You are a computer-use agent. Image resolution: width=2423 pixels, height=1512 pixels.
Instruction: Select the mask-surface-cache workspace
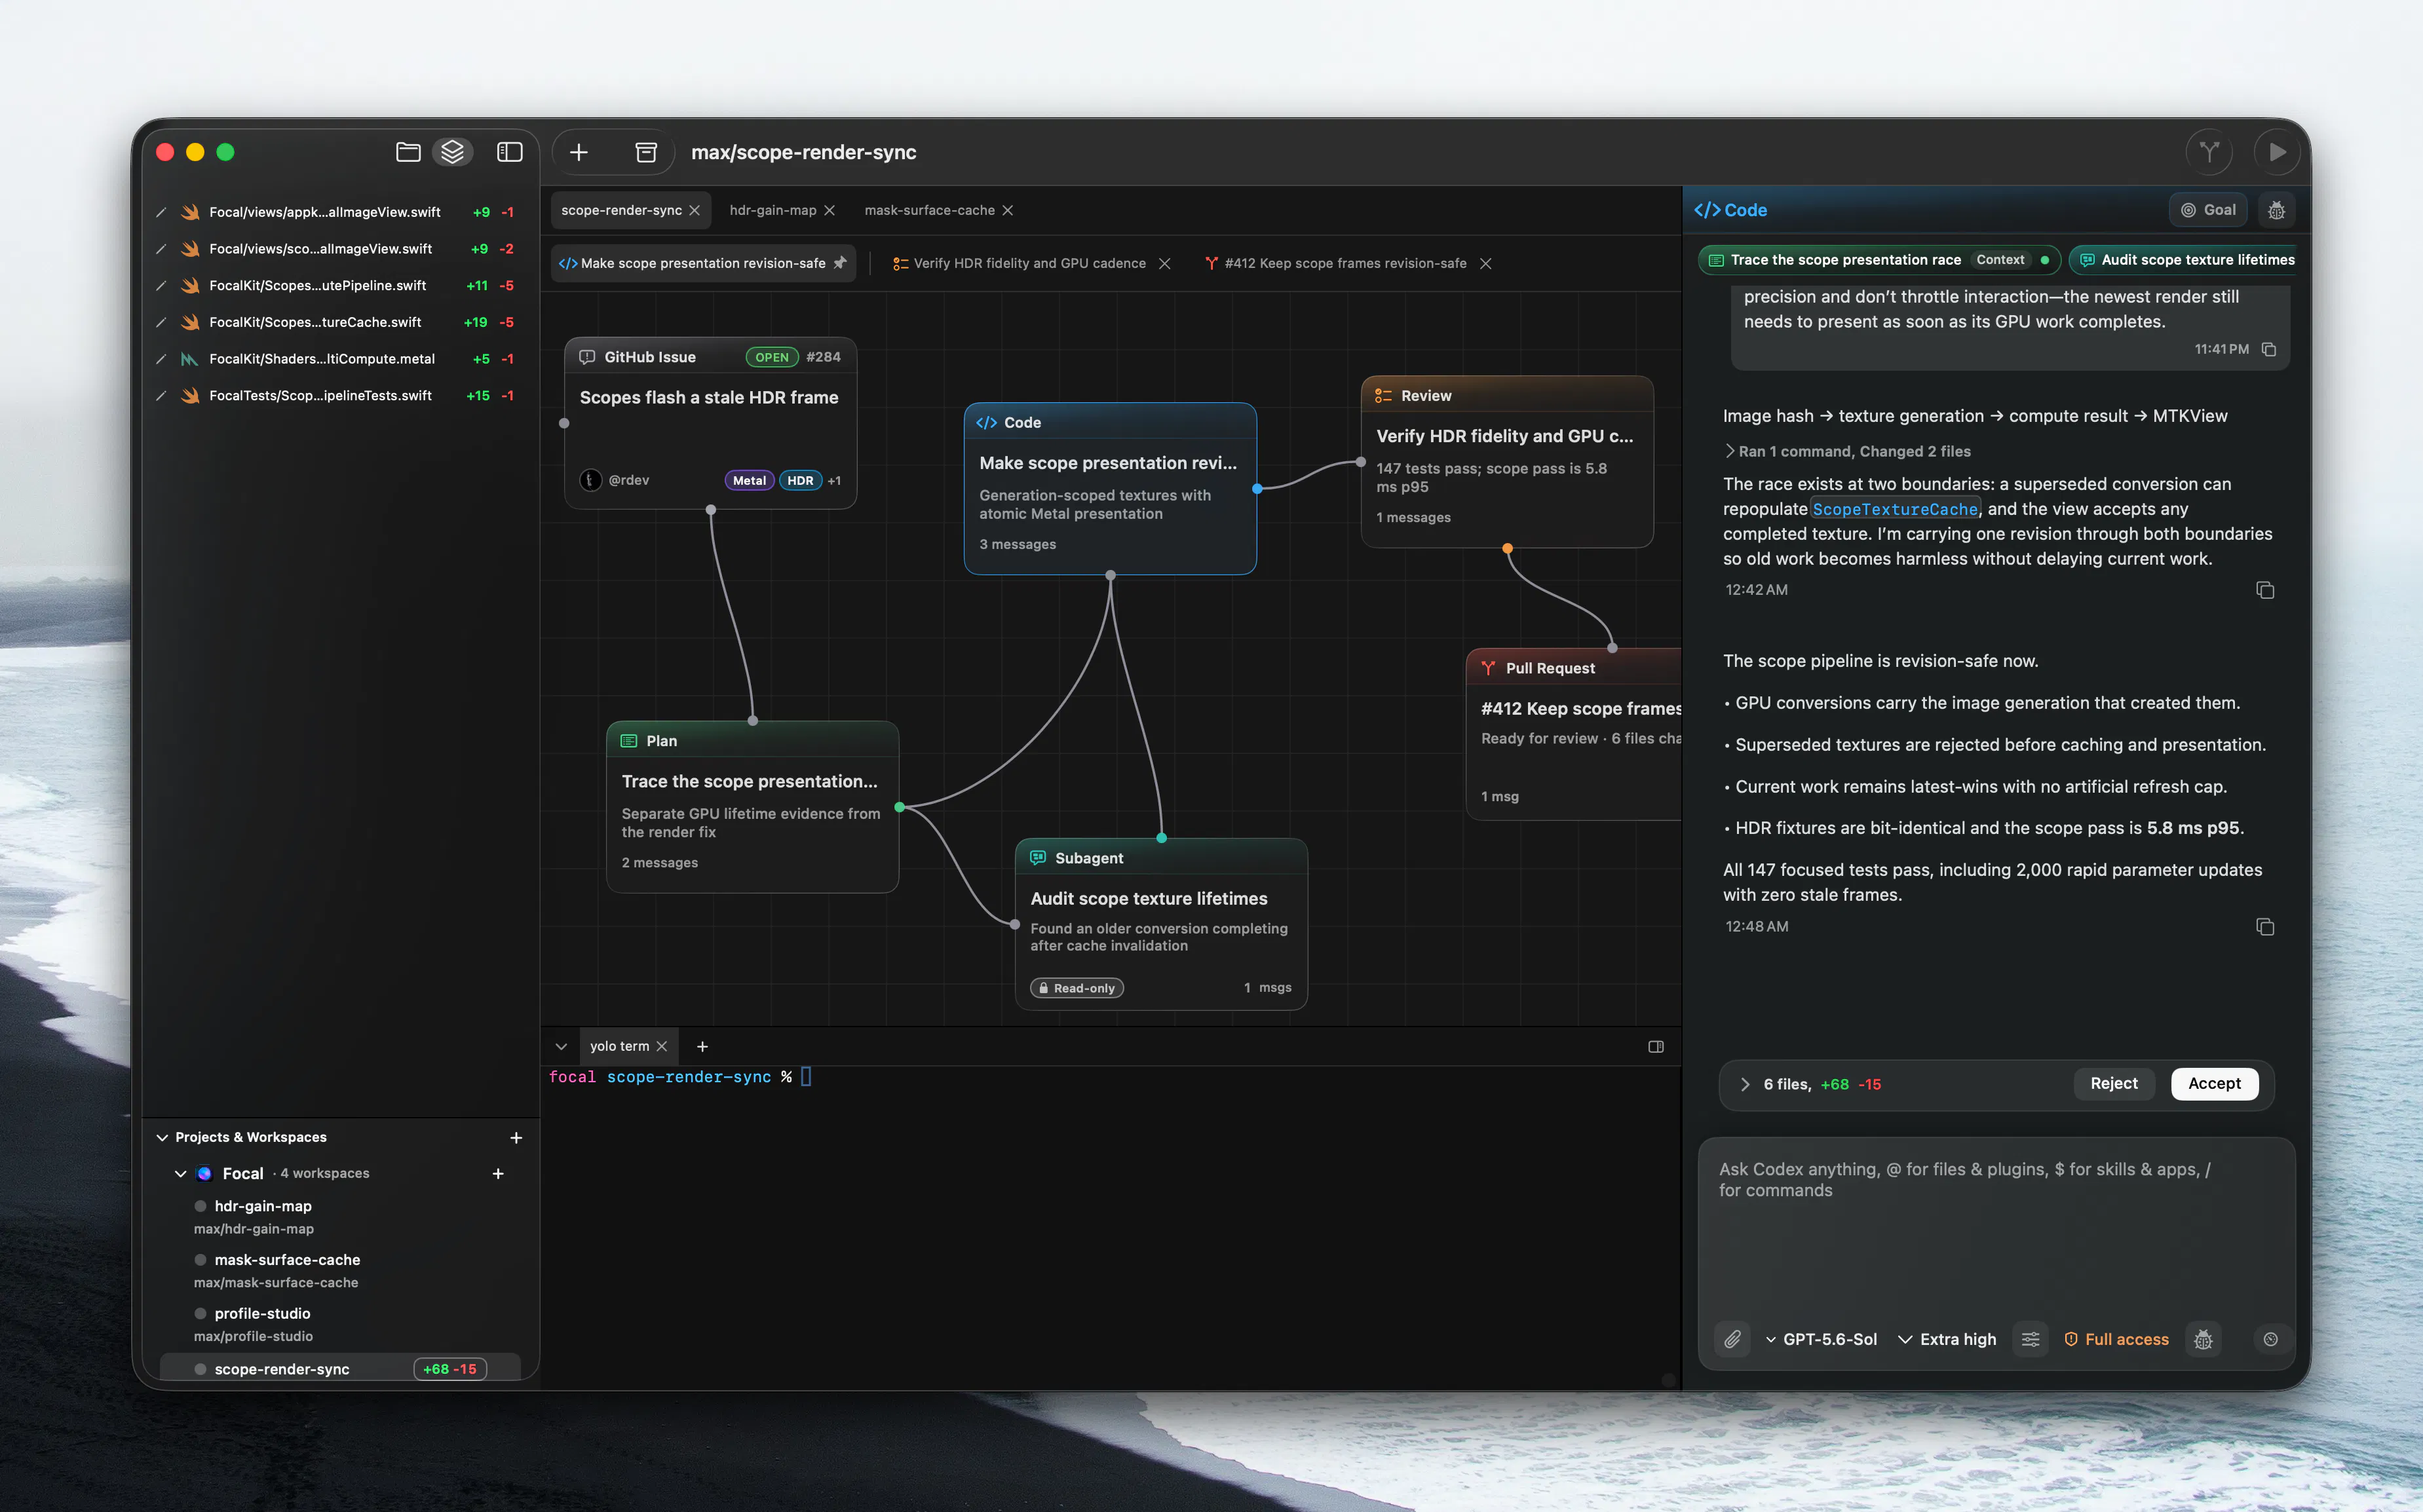(x=340, y=1270)
